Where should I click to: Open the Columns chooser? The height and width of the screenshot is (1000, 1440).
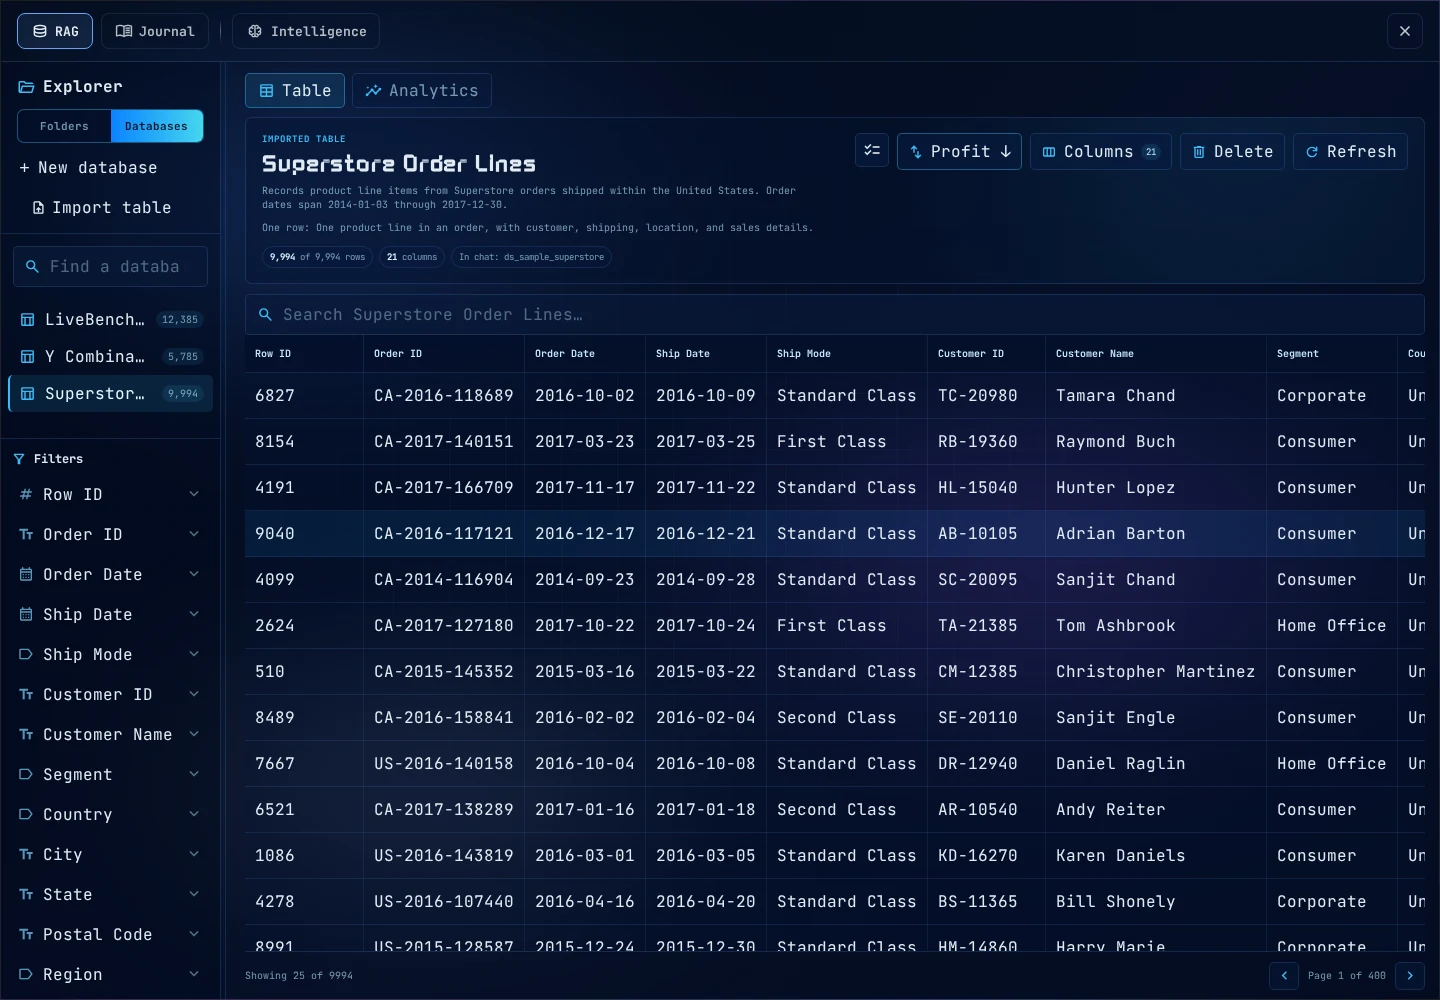[1100, 152]
